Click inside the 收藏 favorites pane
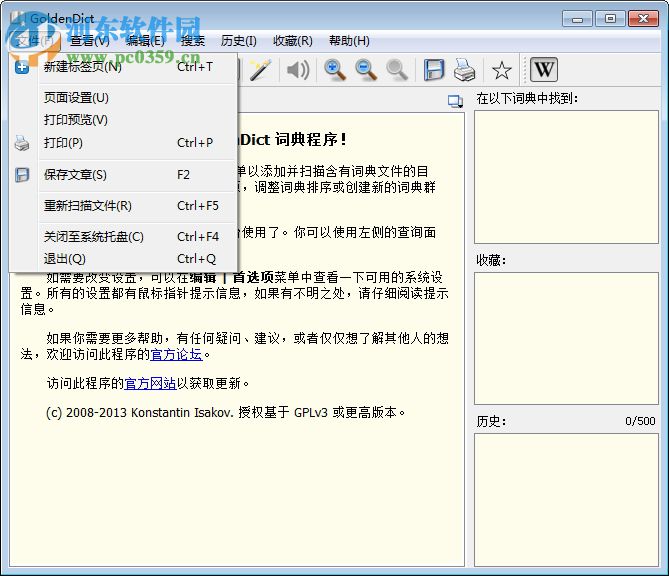Viewport: 669px width, 576px height. (566, 338)
